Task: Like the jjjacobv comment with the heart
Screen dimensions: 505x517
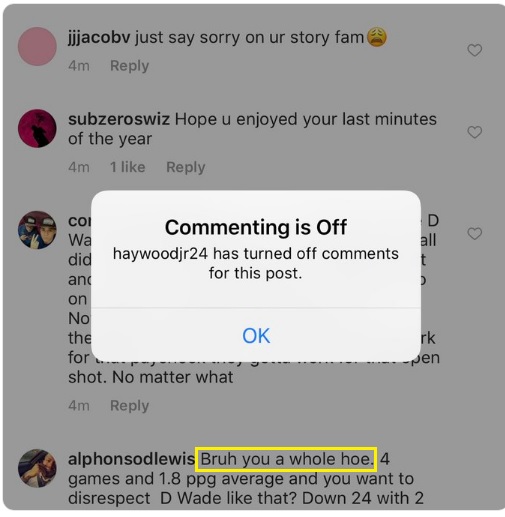Action: point(475,50)
